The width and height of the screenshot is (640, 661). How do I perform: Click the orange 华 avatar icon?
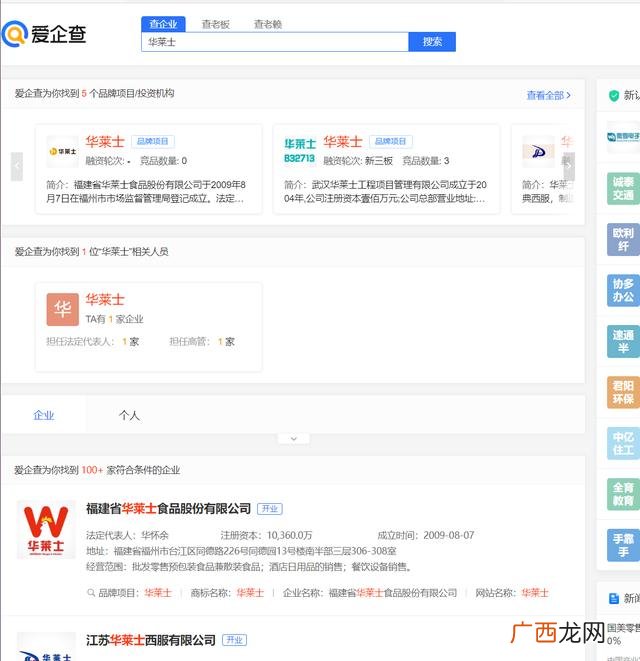[62, 309]
